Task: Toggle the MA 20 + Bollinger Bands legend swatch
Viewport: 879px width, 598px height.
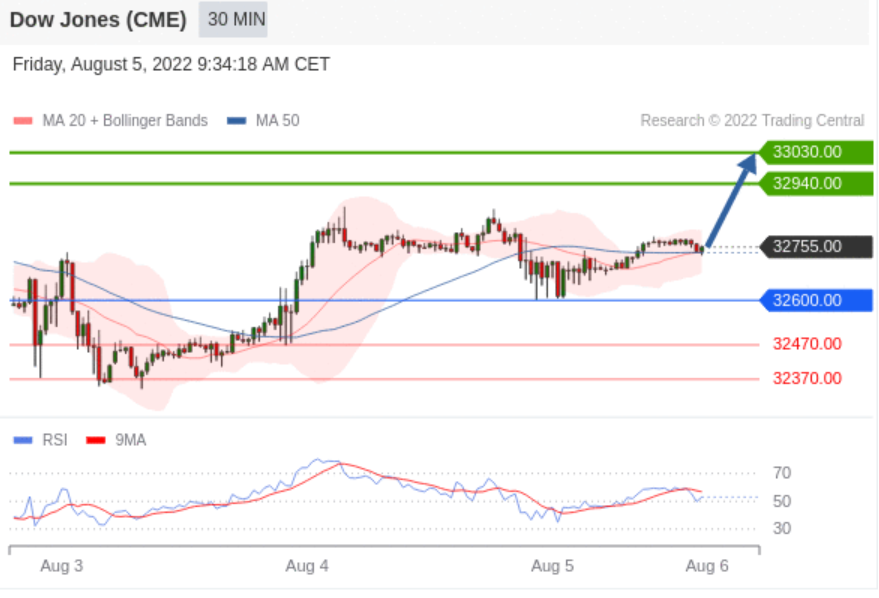Action: (23, 120)
